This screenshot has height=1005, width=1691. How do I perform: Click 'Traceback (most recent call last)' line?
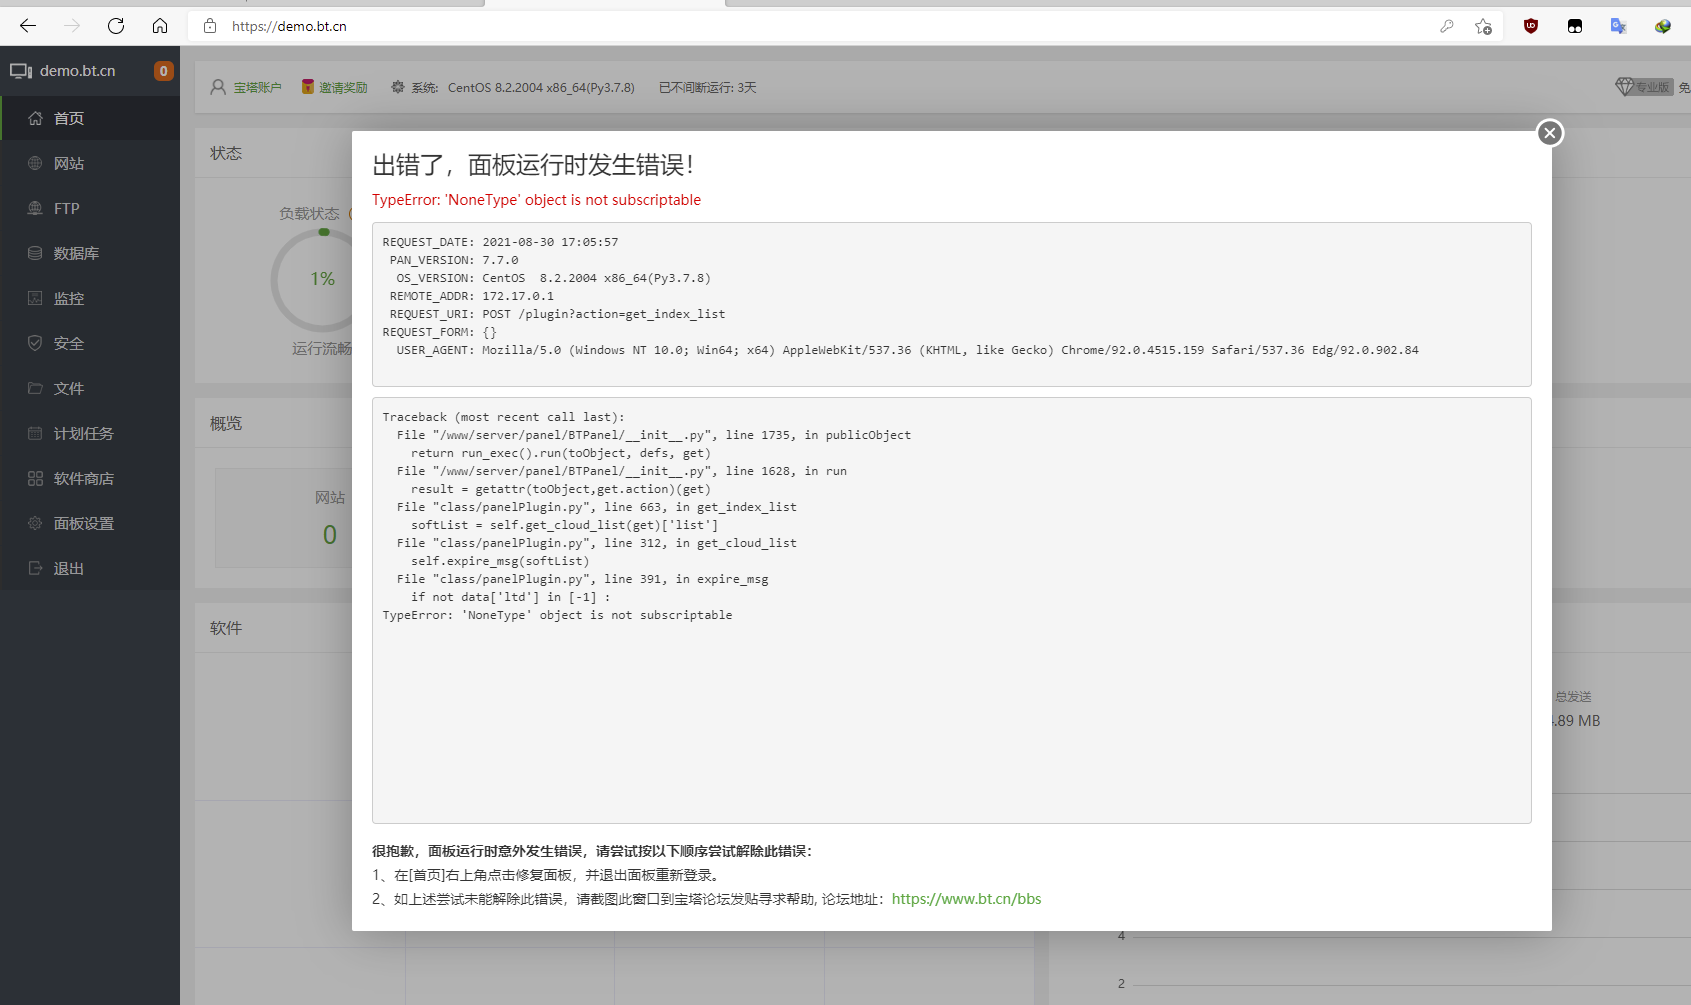tap(503, 417)
